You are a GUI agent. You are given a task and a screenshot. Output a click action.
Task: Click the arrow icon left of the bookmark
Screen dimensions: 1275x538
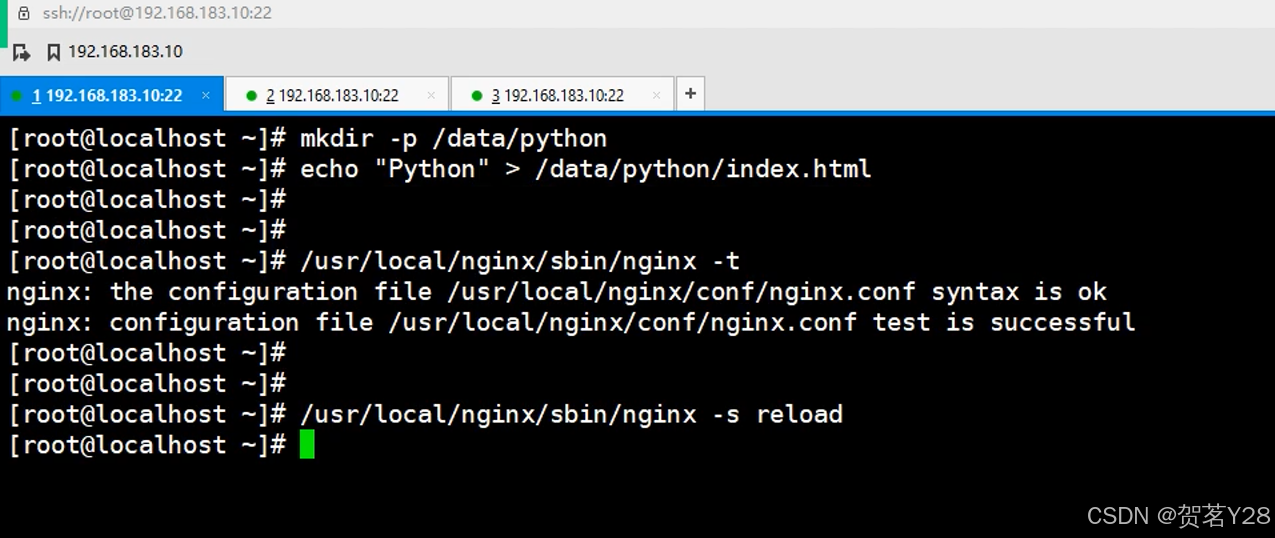coord(21,52)
